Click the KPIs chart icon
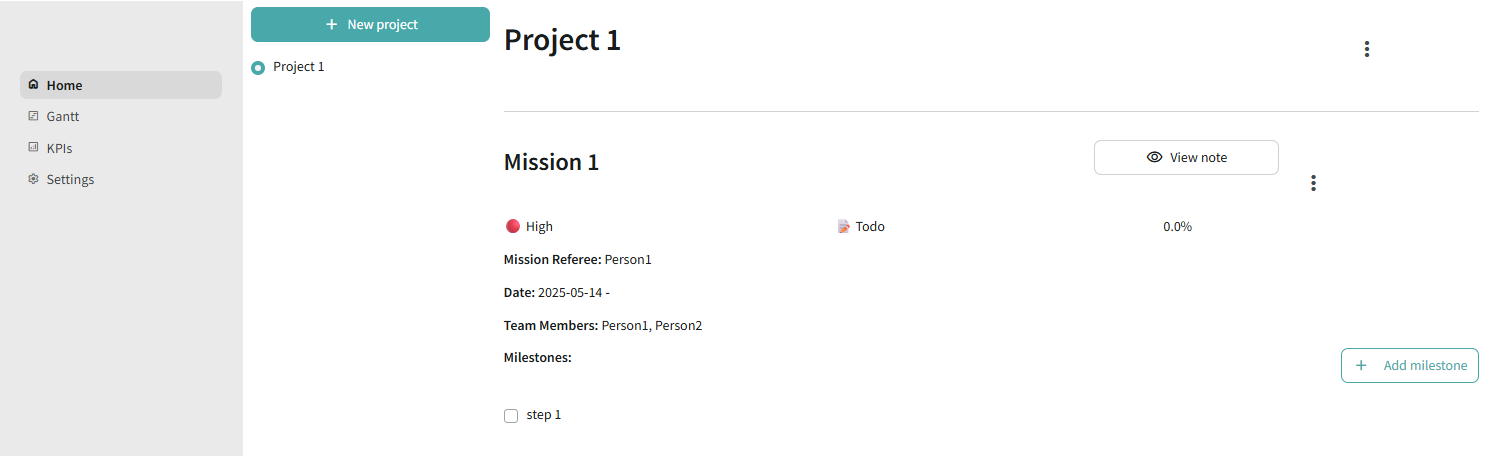This screenshot has width=1493, height=456. pos(33,148)
